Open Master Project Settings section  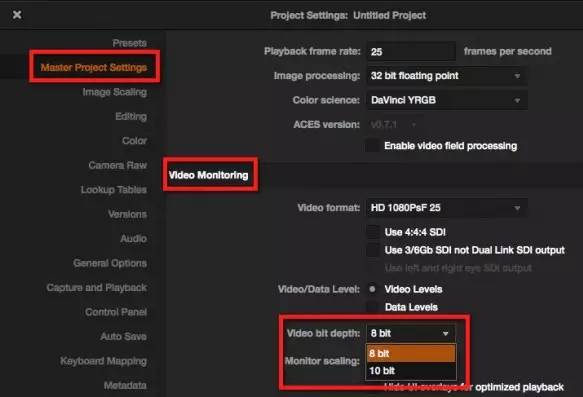pyautogui.click(x=94, y=67)
